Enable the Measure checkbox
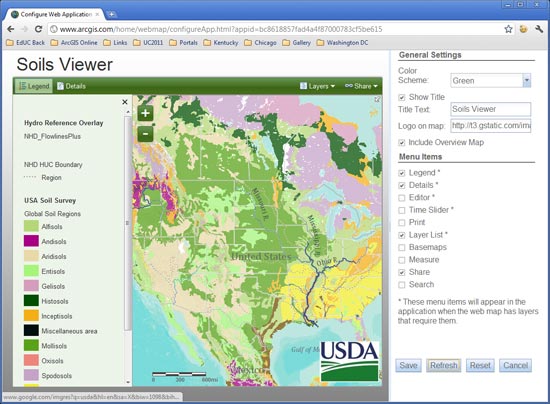Screen dimensions: 550x404 pos(402,260)
